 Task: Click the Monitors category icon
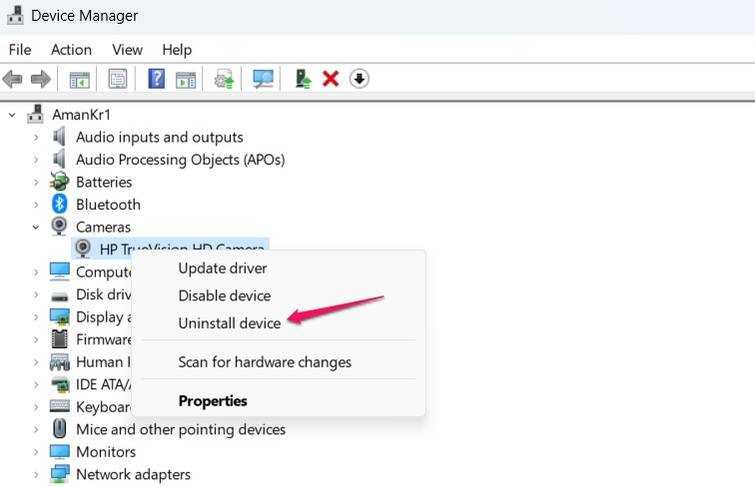point(60,451)
